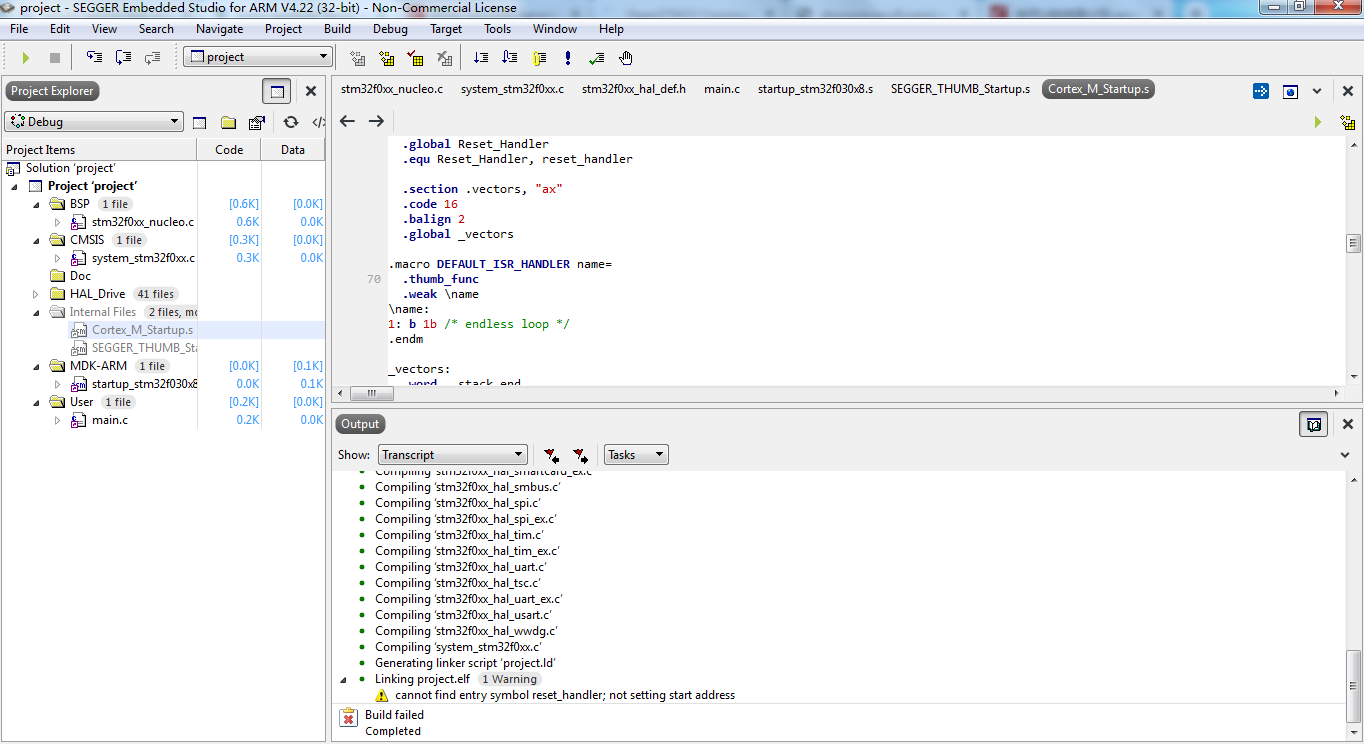Click the Data column header
1364x744 pixels.
click(x=293, y=149)
